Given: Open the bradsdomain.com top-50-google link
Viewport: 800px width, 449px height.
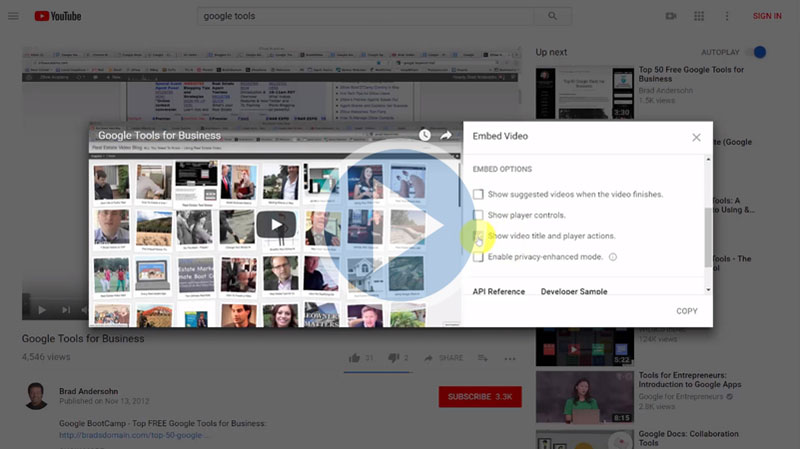Looking at the screenshot, I should [x=135, y=435].
